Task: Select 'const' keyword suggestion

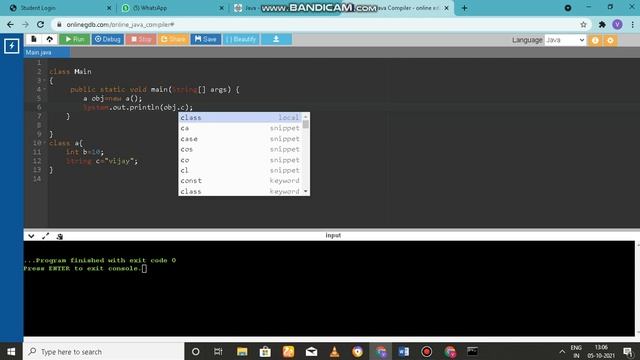Action: click(x=240, y=180)
